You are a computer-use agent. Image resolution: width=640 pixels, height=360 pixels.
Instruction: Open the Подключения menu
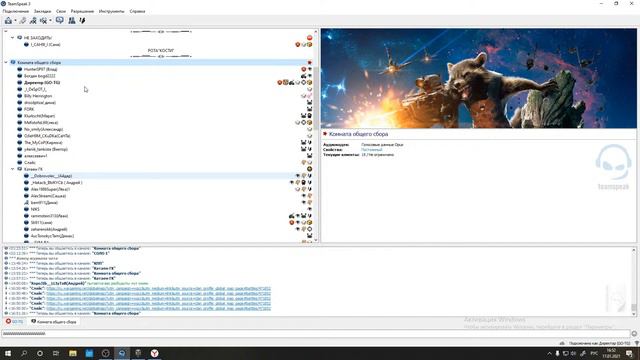click(16, 11)
